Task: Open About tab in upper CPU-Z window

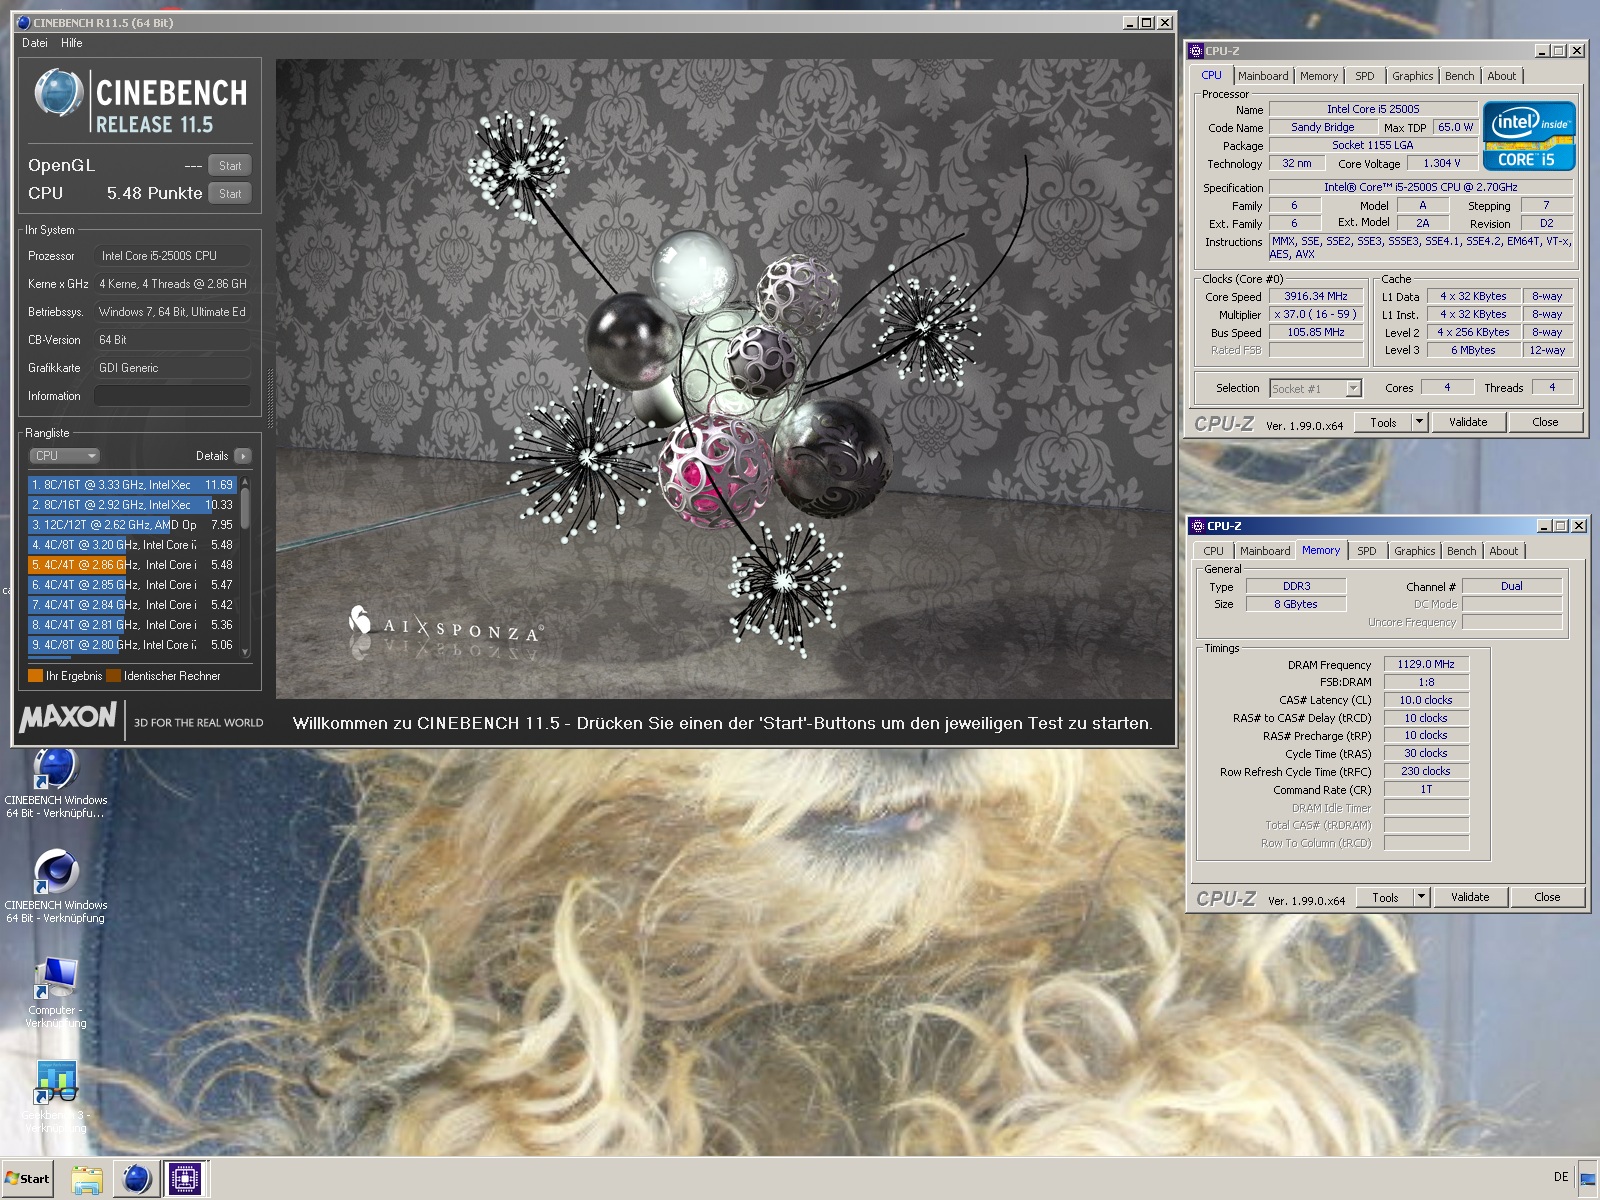Action: tap(1501, 76)
